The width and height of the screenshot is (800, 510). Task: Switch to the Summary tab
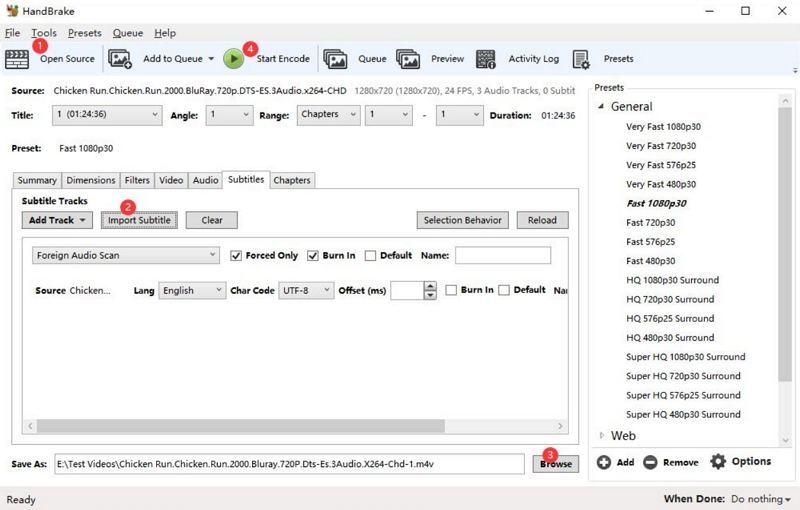(37, 180)
